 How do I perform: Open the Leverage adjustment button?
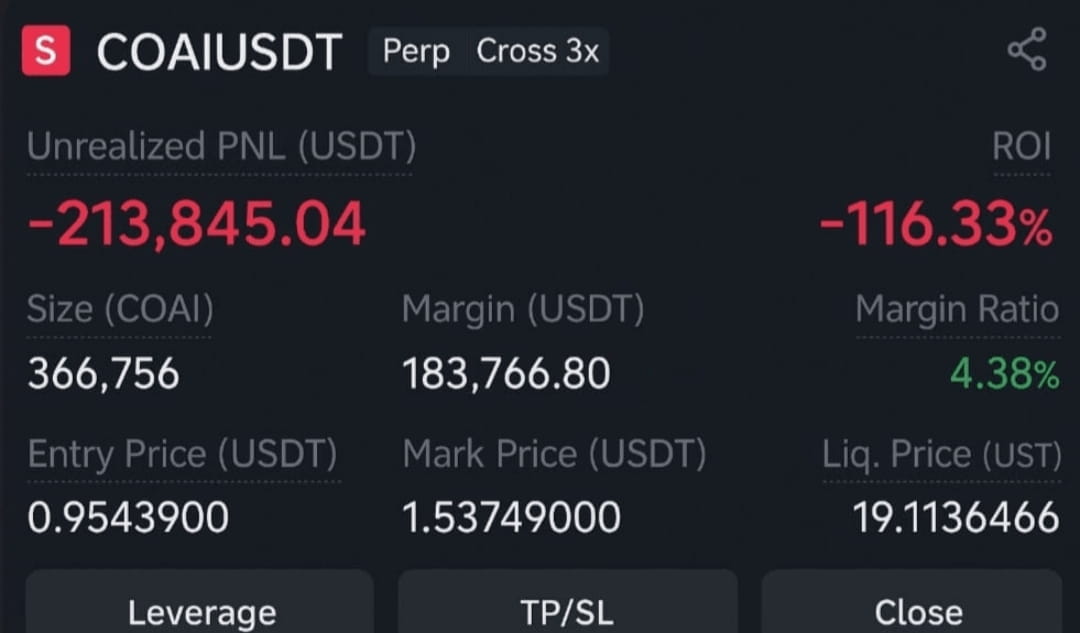click(200, 604)
